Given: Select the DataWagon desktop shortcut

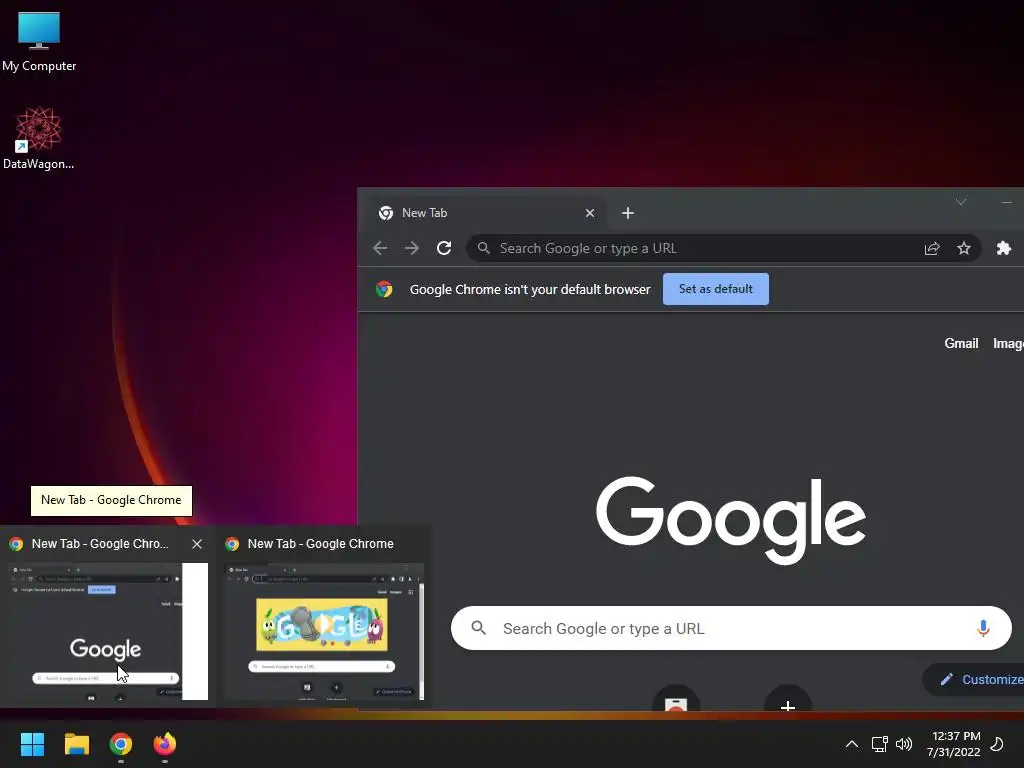Looking at the screenshot, I should pos(39,138).
